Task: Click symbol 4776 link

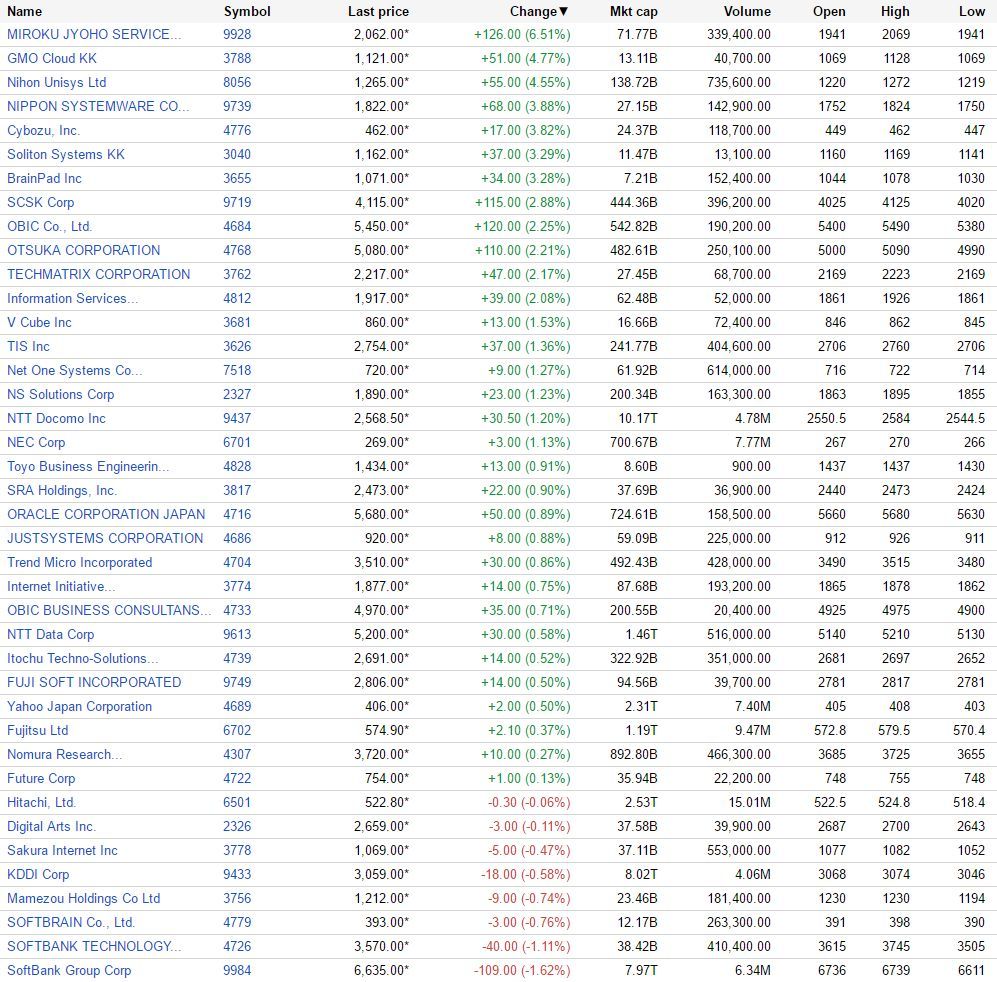Action: click(x=237, y=130)
